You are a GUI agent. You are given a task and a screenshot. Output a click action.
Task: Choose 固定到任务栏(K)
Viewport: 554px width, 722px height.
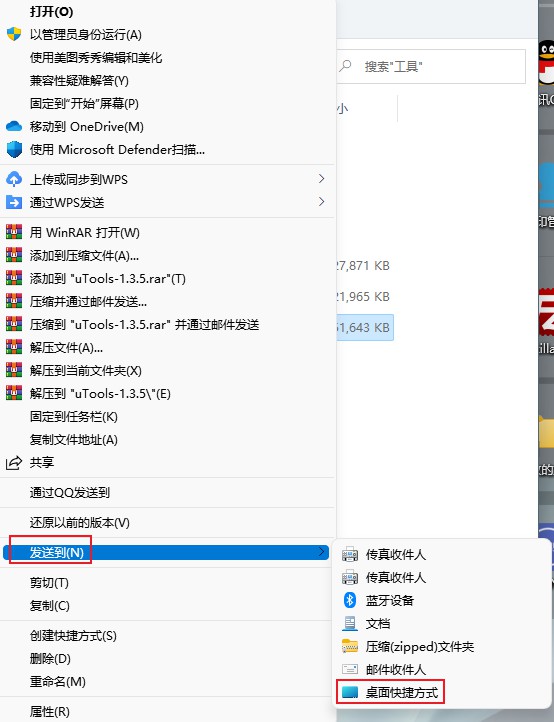click(74, 417)
